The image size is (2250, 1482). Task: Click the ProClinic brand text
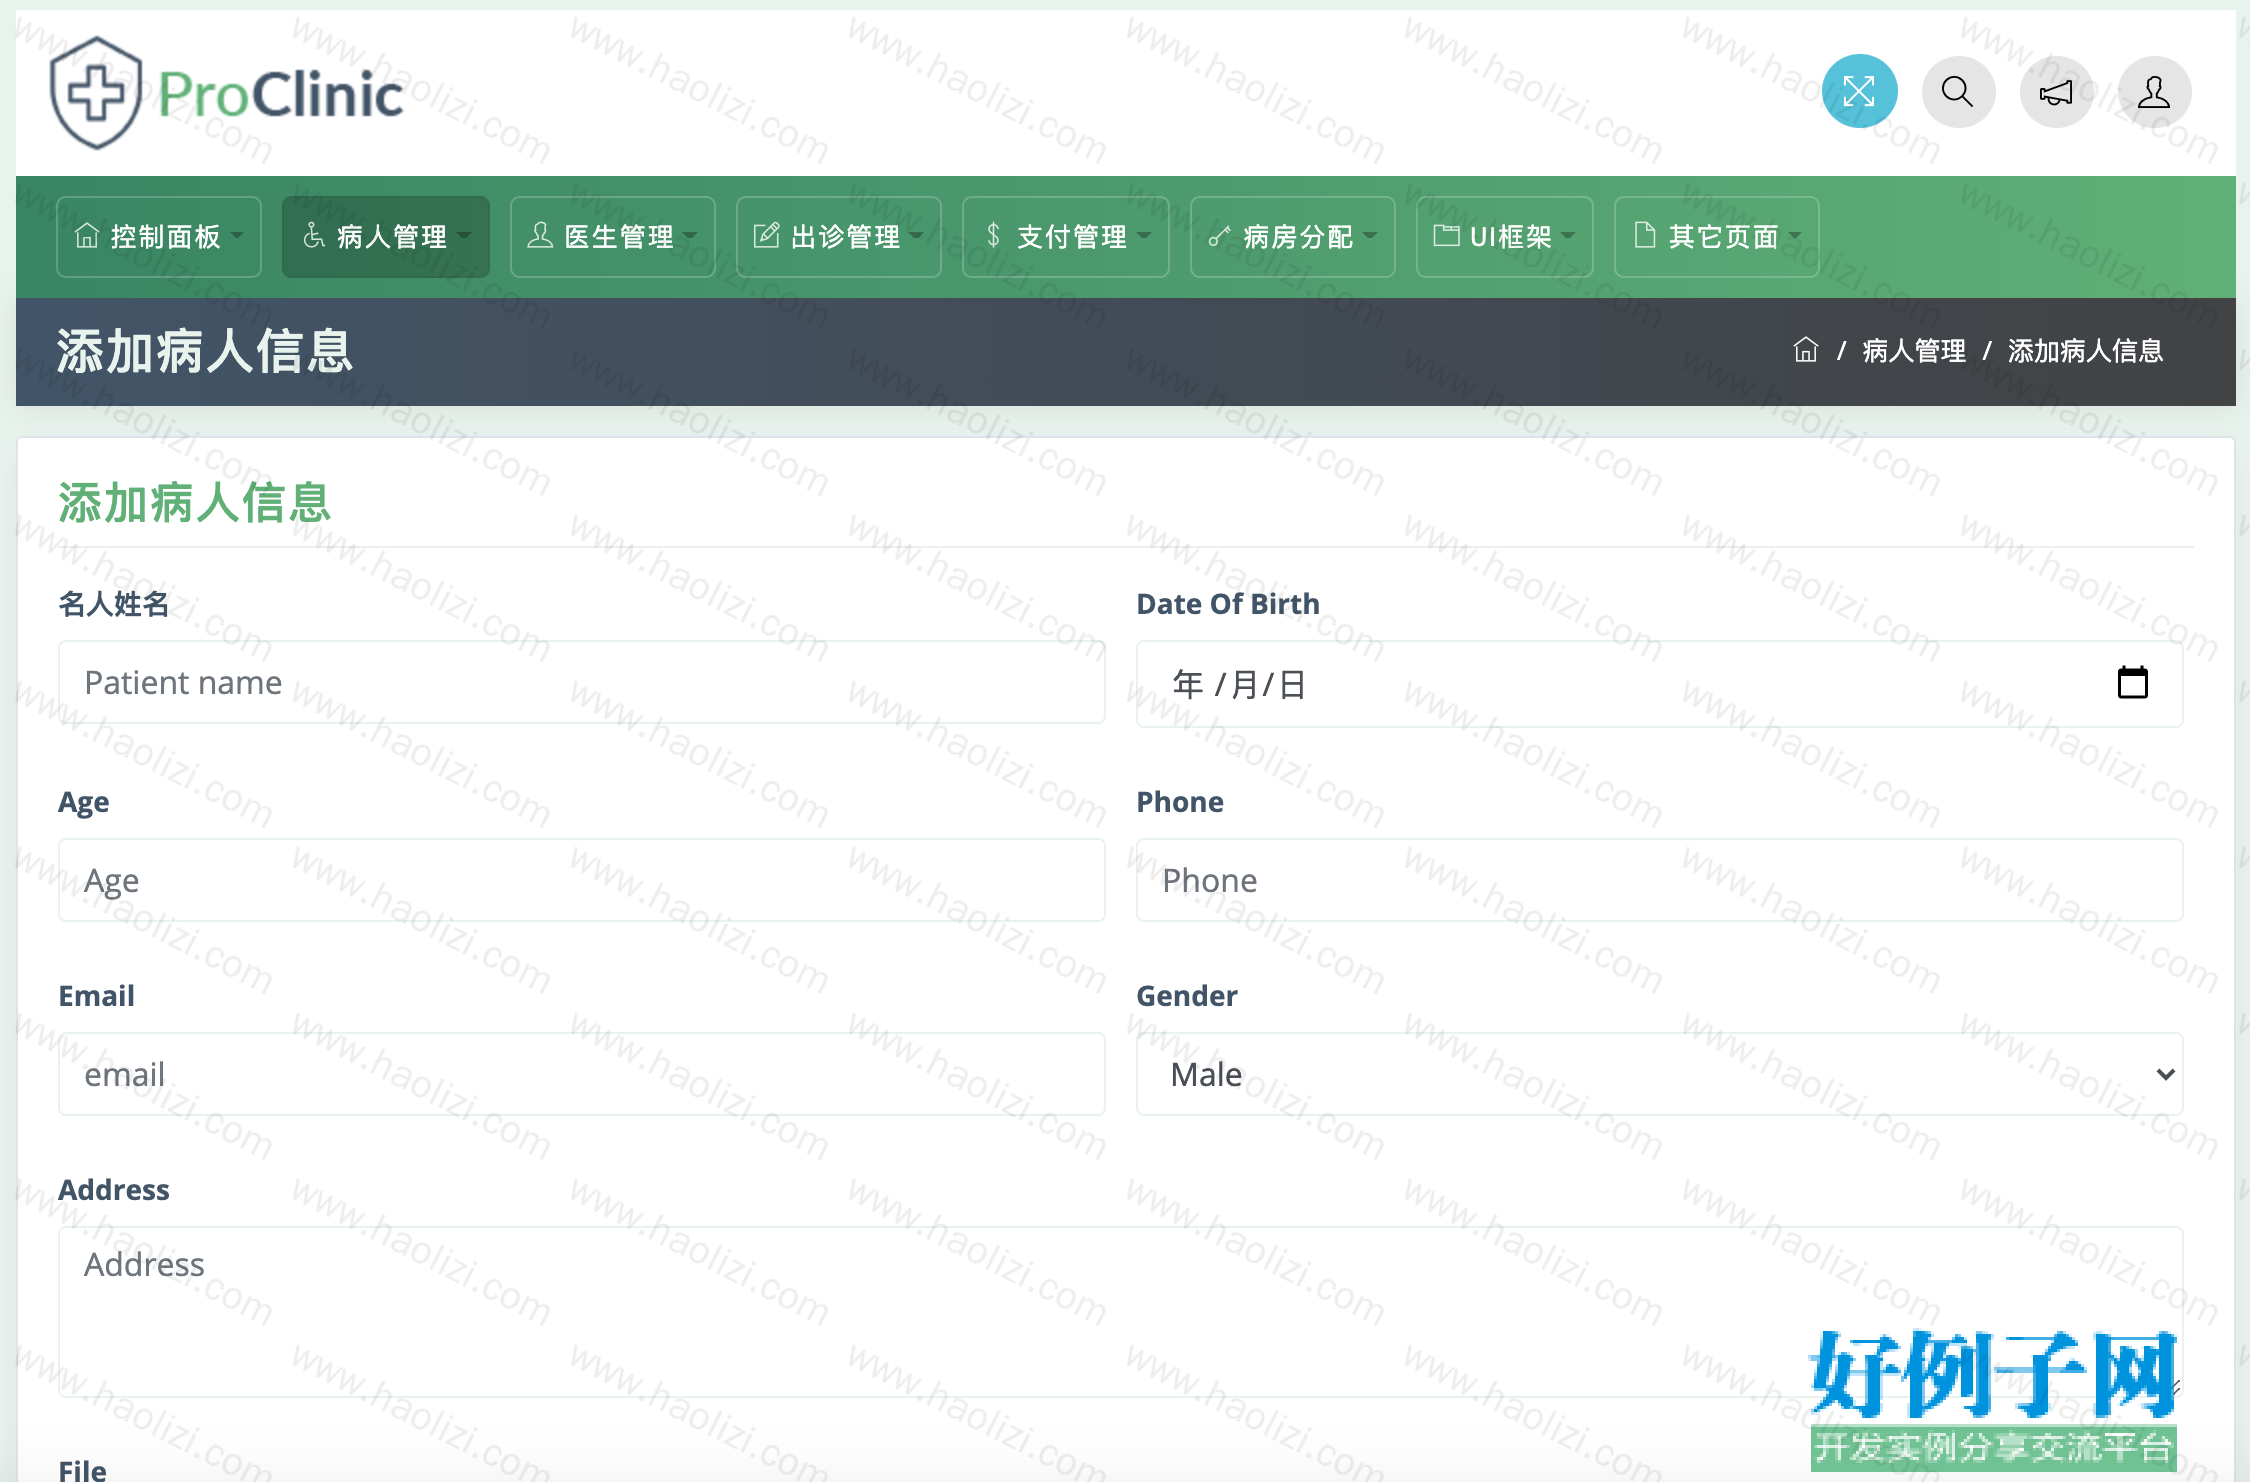coord(280,95)
